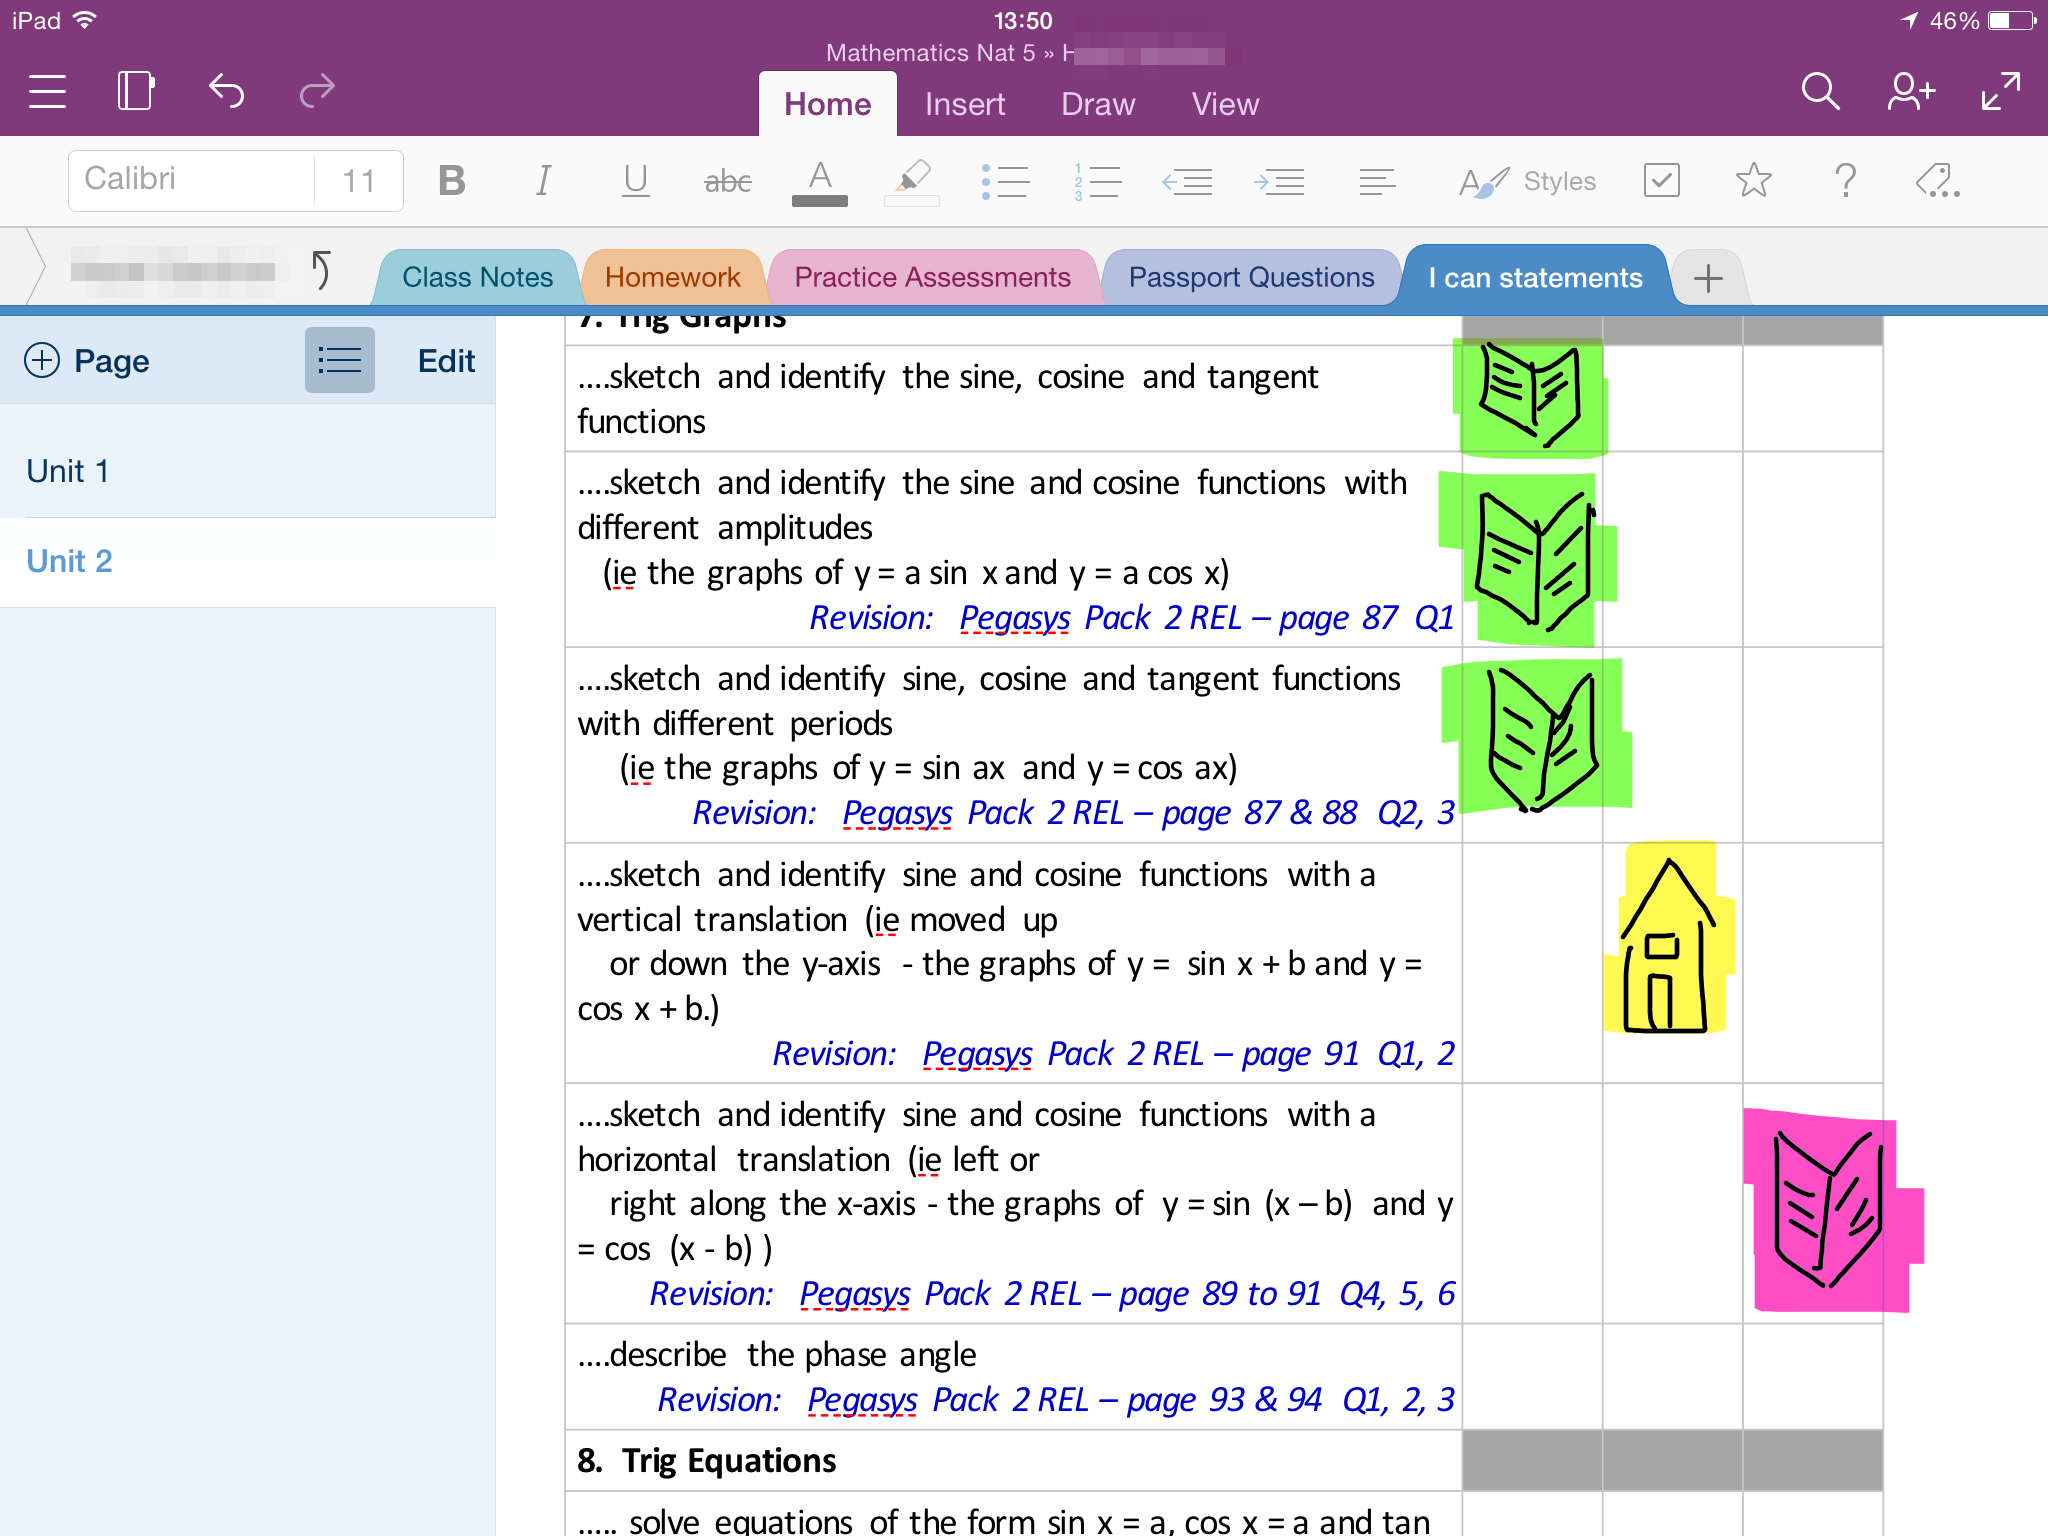The height and width of the screenshot is (1536, 2048).
Task: Tap the share notebook person icon
Action: (x=1910, y=92)
